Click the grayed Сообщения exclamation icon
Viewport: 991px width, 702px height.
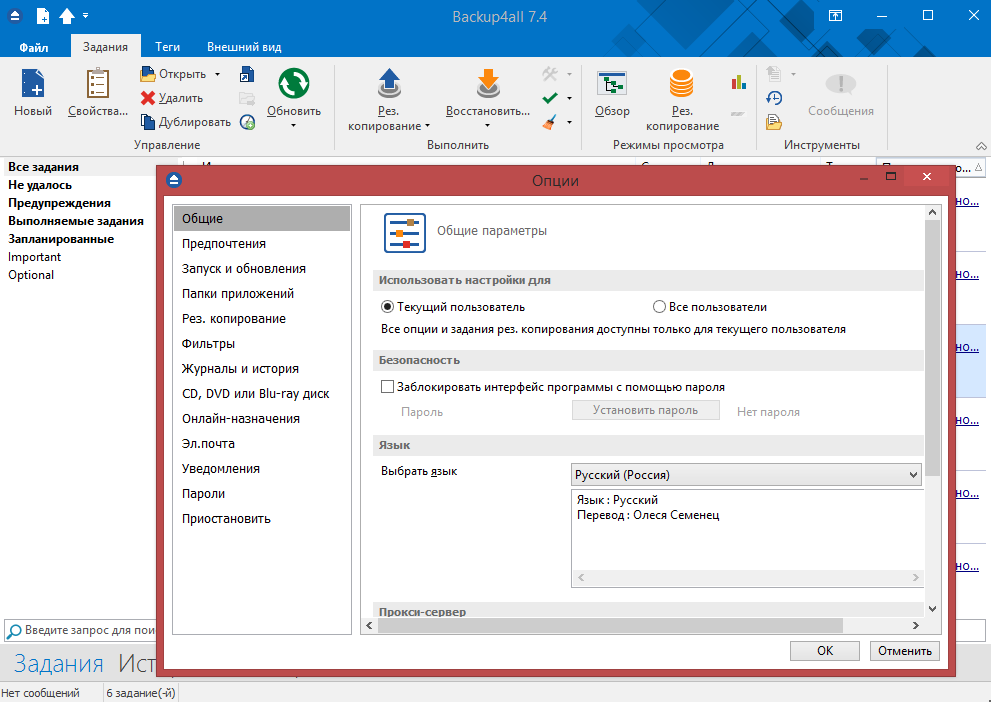click(841, 83)
